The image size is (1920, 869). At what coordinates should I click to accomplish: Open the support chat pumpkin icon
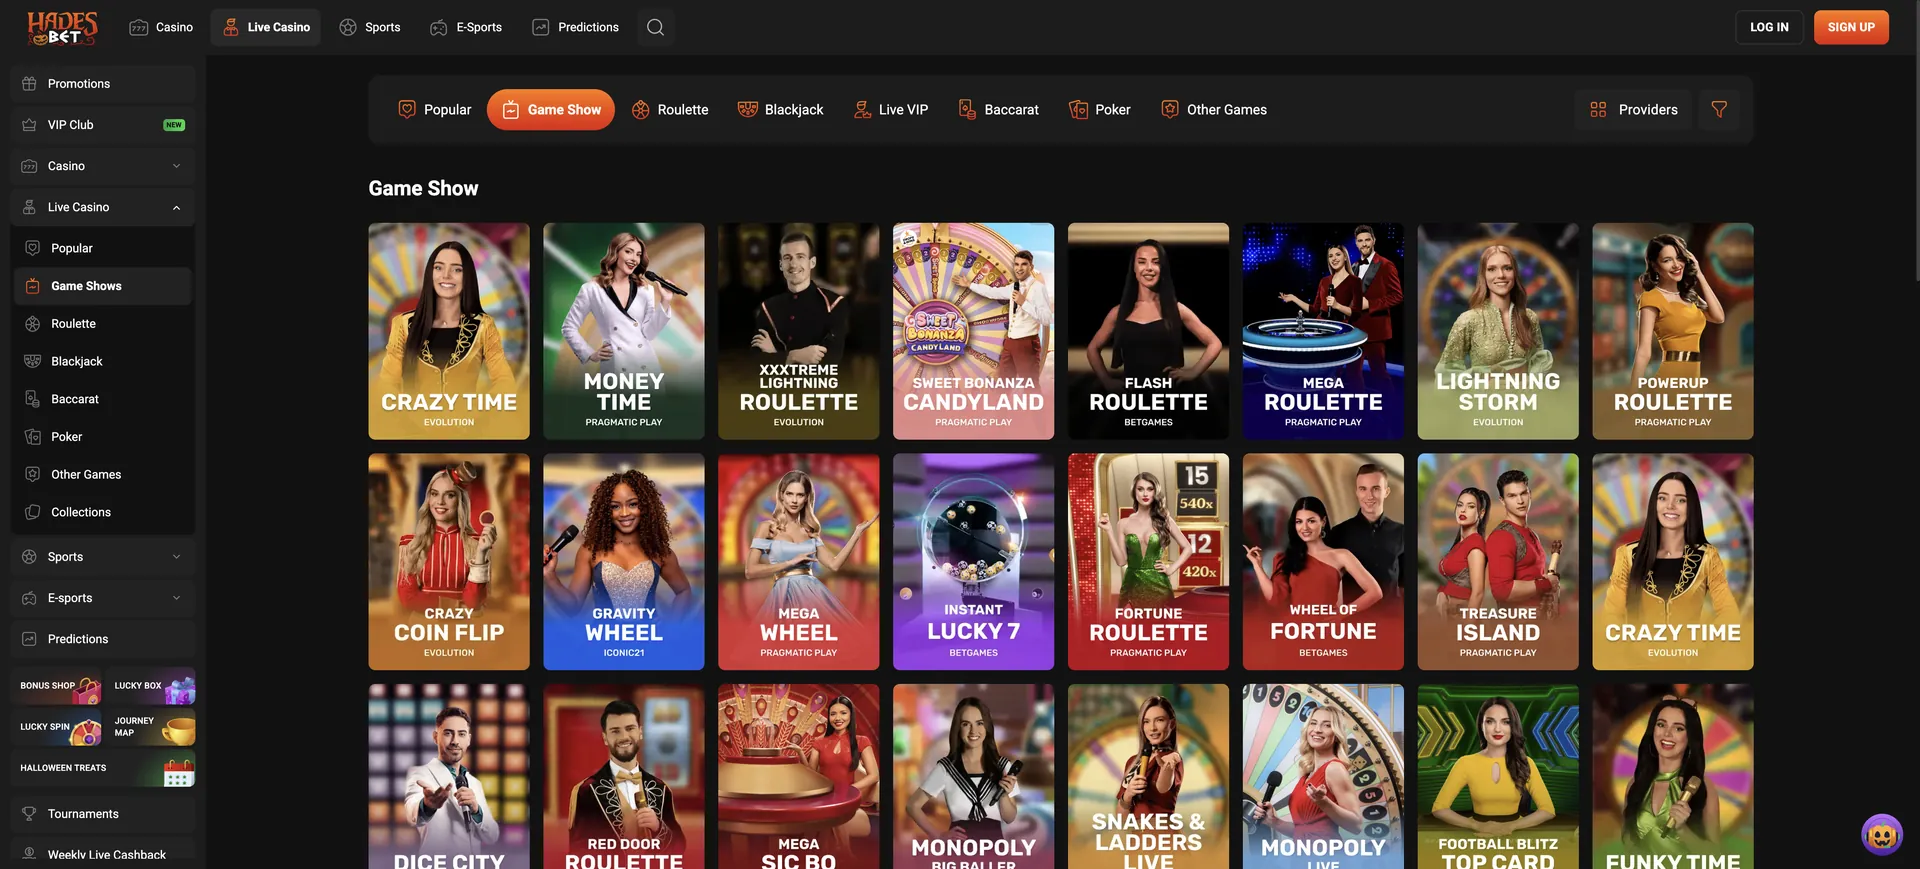click(1882, 834)
